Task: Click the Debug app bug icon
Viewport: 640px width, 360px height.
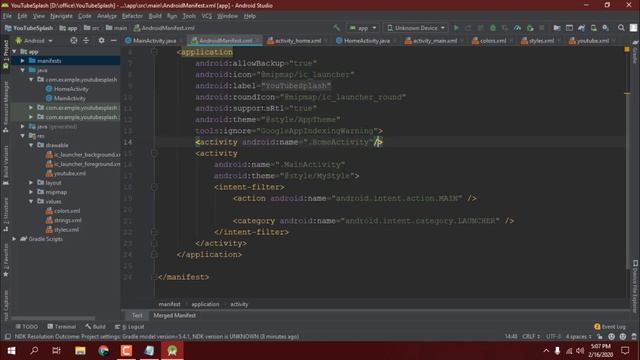Action: point(493,28)
